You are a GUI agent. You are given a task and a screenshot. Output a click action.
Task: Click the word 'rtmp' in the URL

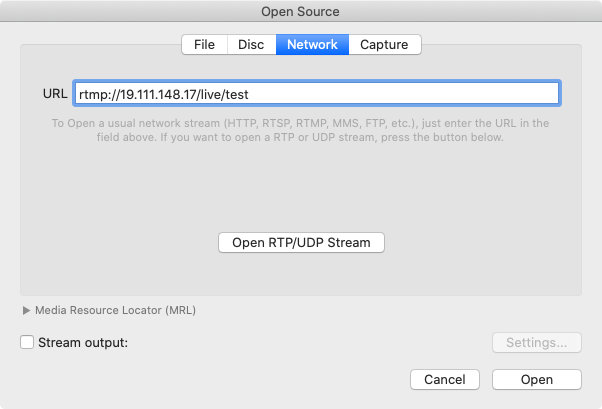click(93, 95)
